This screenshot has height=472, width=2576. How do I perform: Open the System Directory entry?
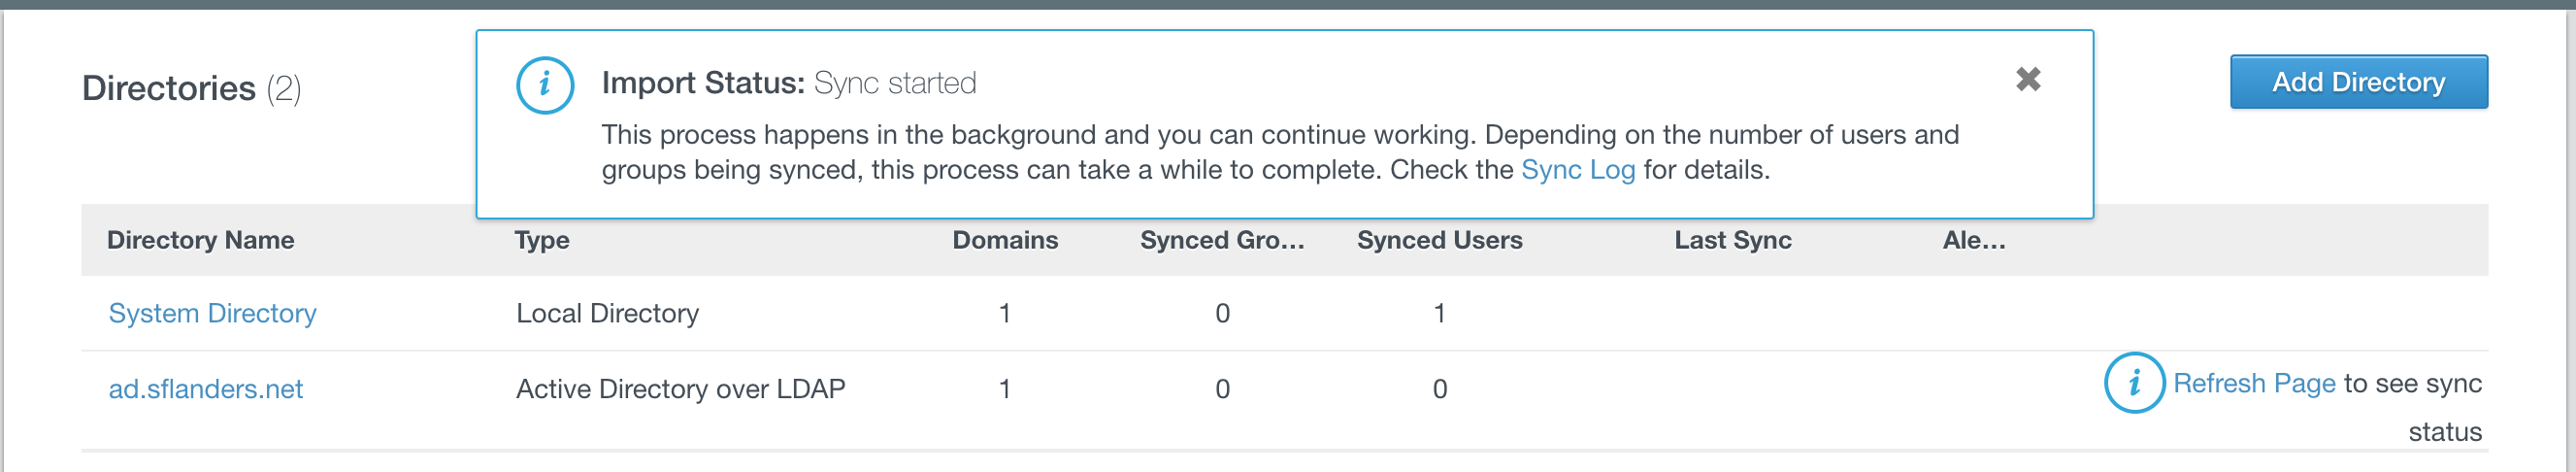212,314
